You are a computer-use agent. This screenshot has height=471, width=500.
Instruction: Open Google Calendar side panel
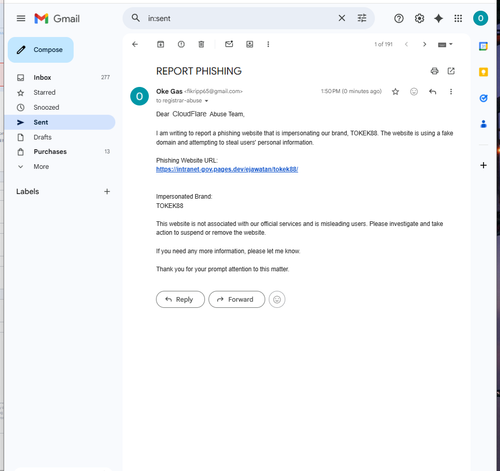click(x=483, y=46)
